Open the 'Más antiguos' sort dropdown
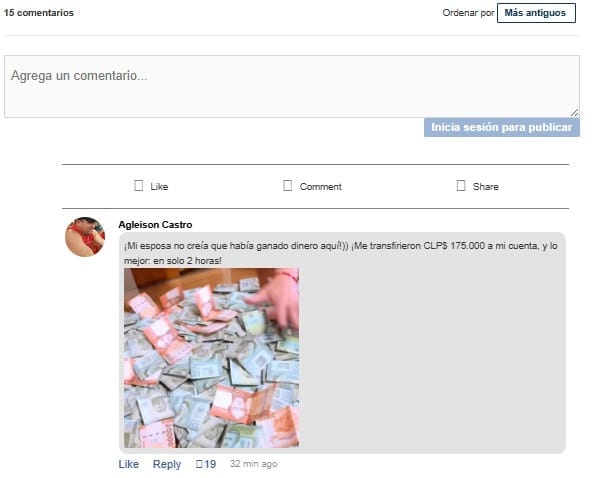Image resolution: width=592 pixels, height=478 pixels. [x=536, y=13]
